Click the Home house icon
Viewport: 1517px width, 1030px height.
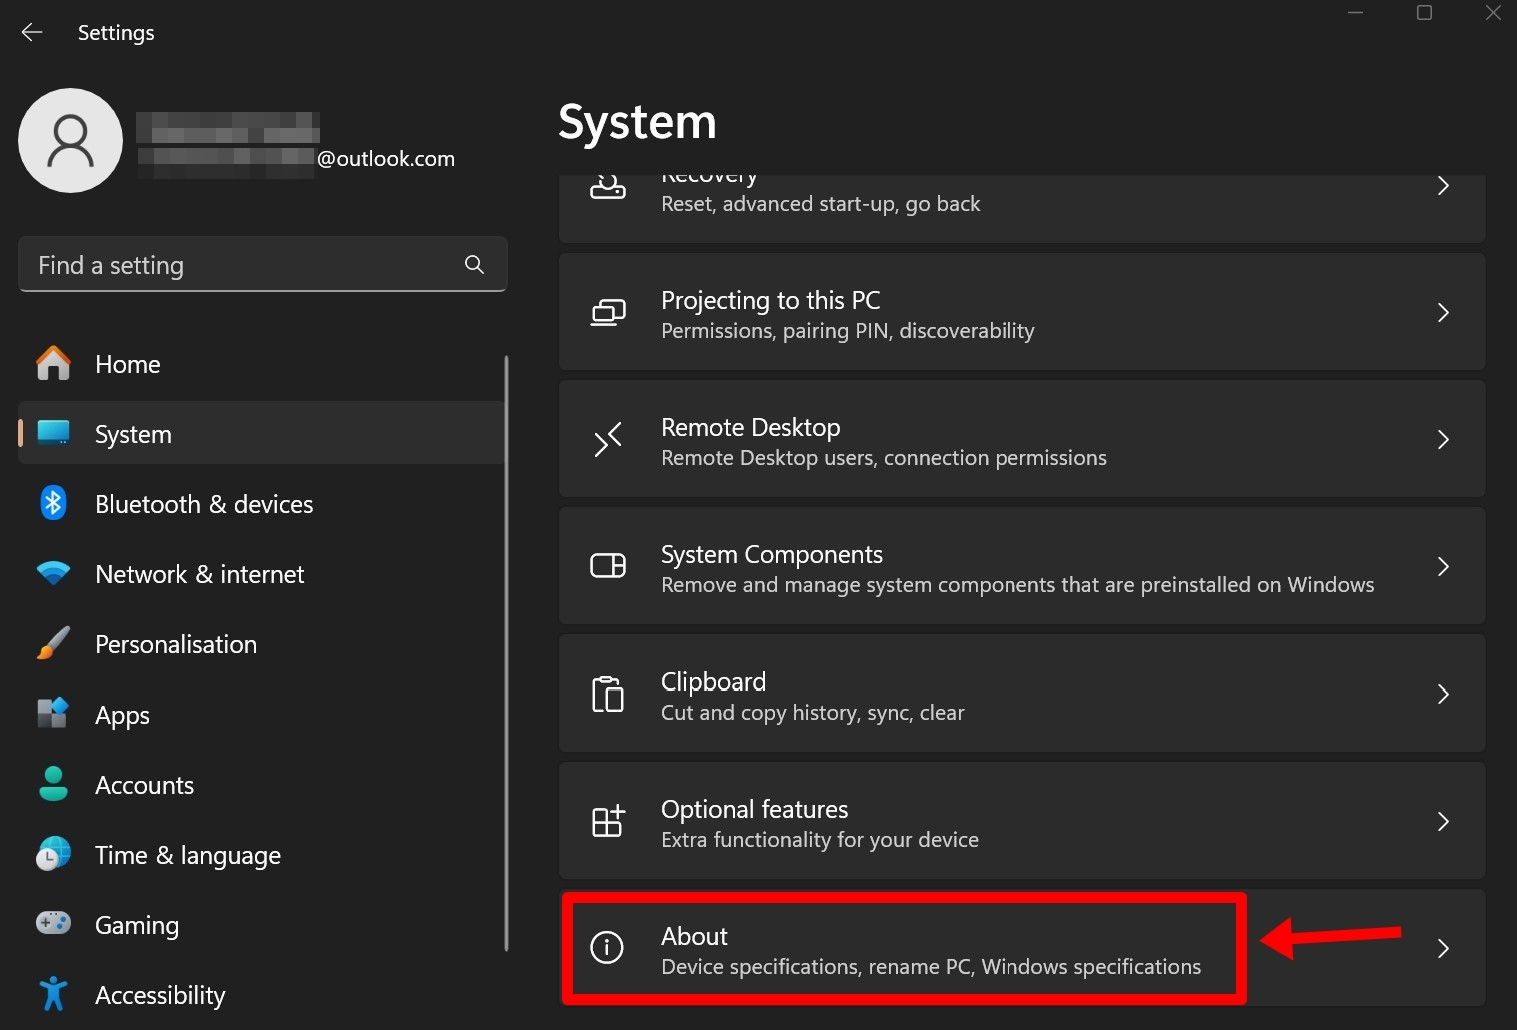(x=53, y=363)
